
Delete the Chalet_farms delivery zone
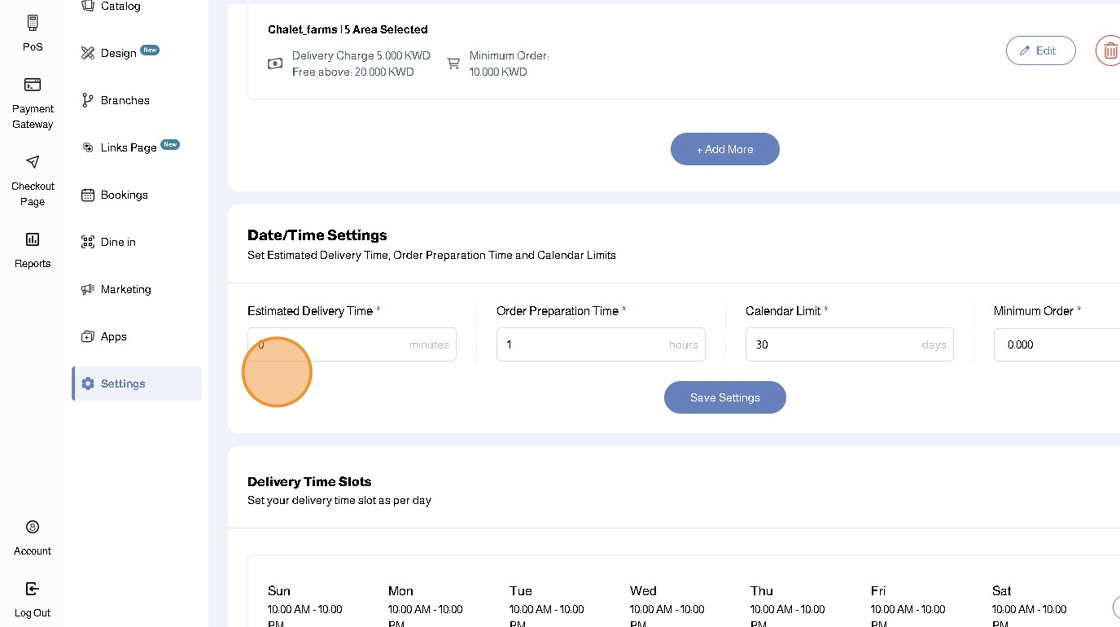1108,51
